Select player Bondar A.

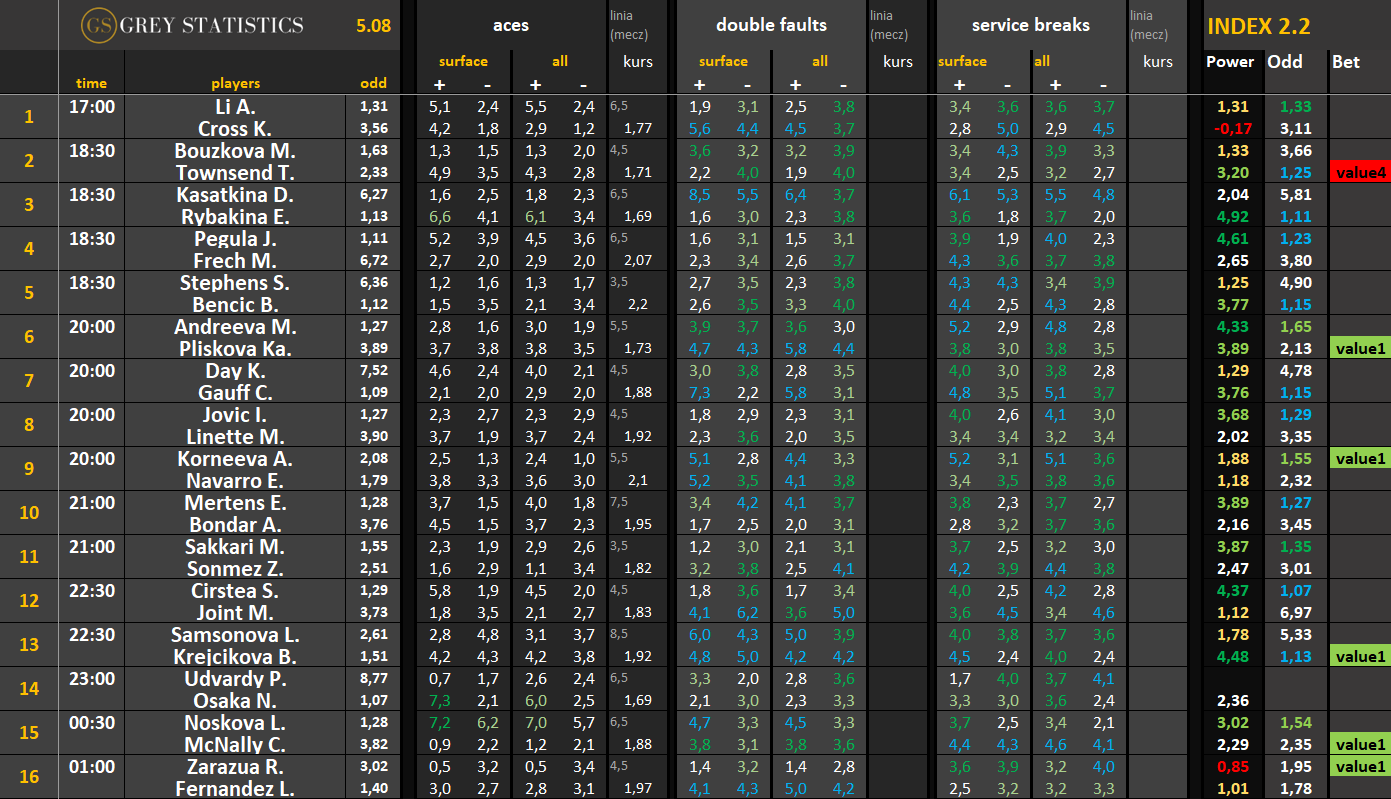(x=235, y=524)
